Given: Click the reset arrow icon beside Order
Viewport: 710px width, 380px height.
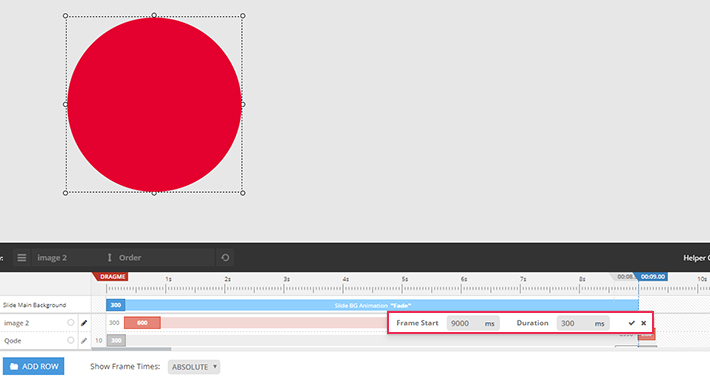Looking at the screenshot, I should click(225, 258).
